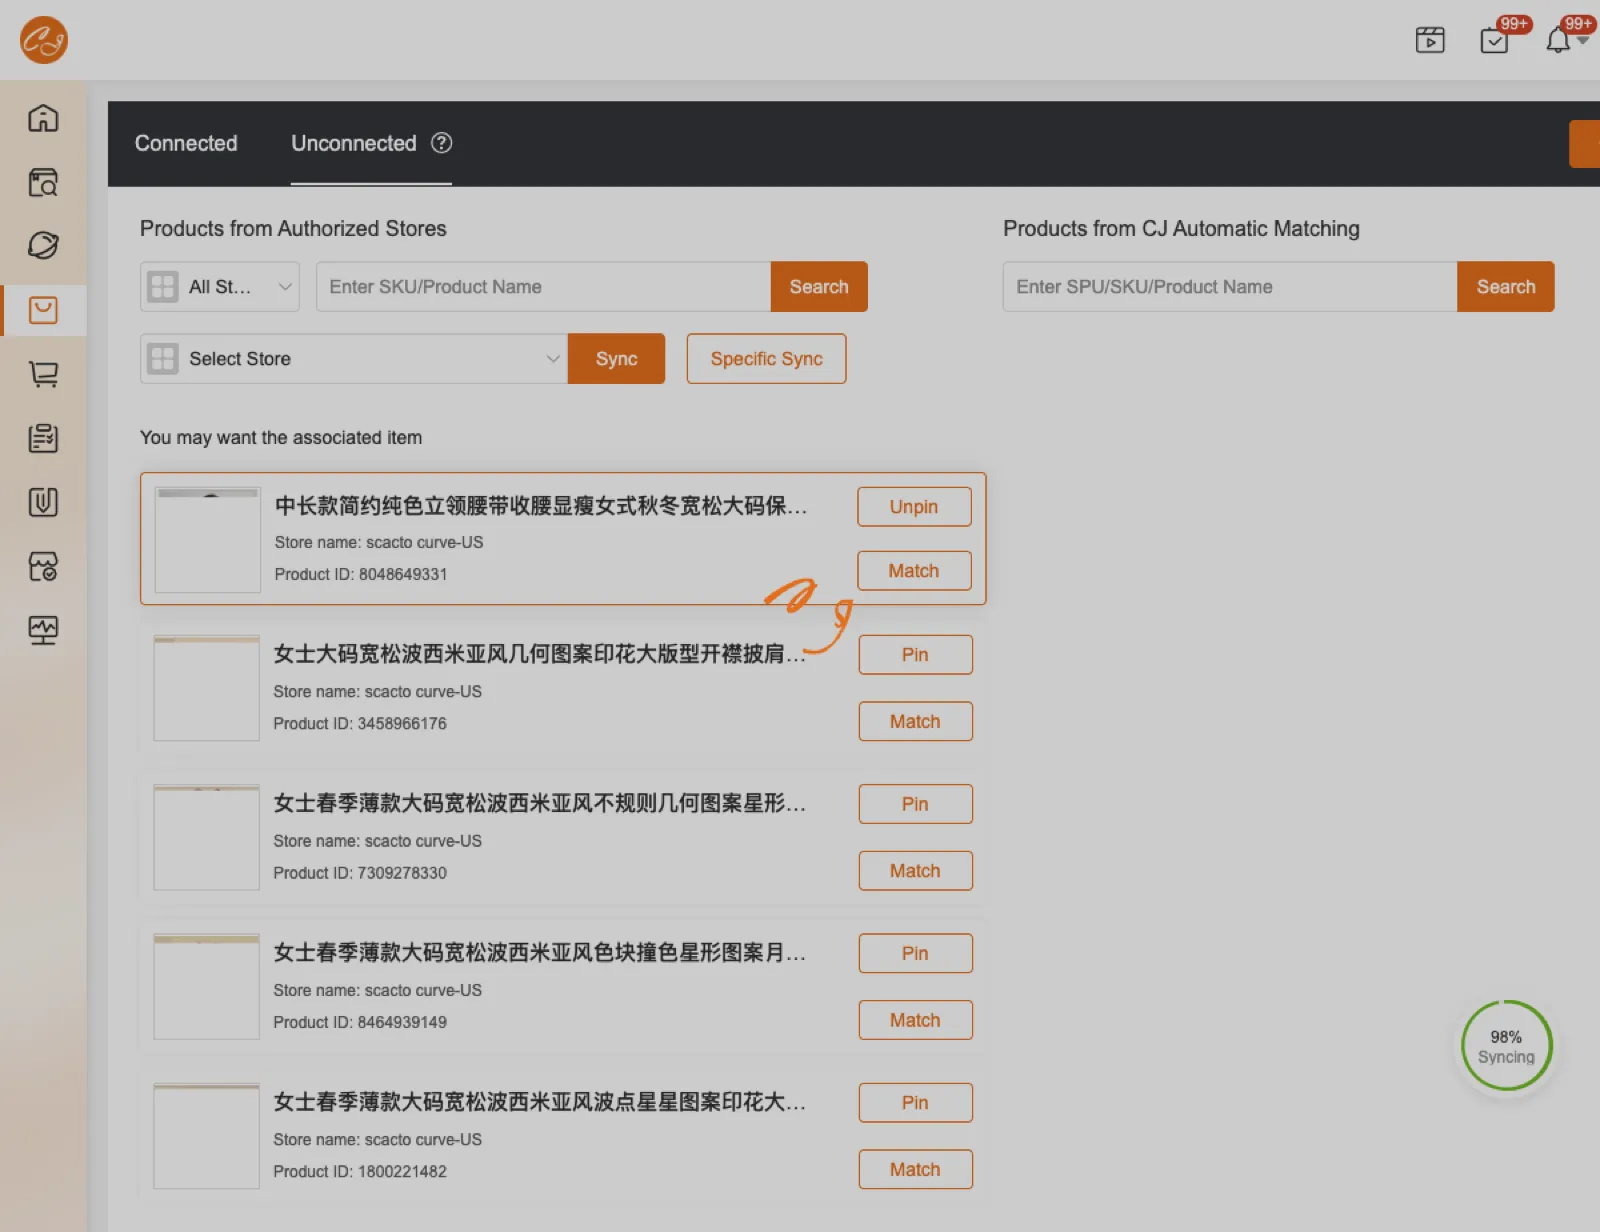The height and width of the screenshot is (1232, 1600).
Task: Select the highlighted shopping bag sidebar icon
Action: [x=43, y=310]
